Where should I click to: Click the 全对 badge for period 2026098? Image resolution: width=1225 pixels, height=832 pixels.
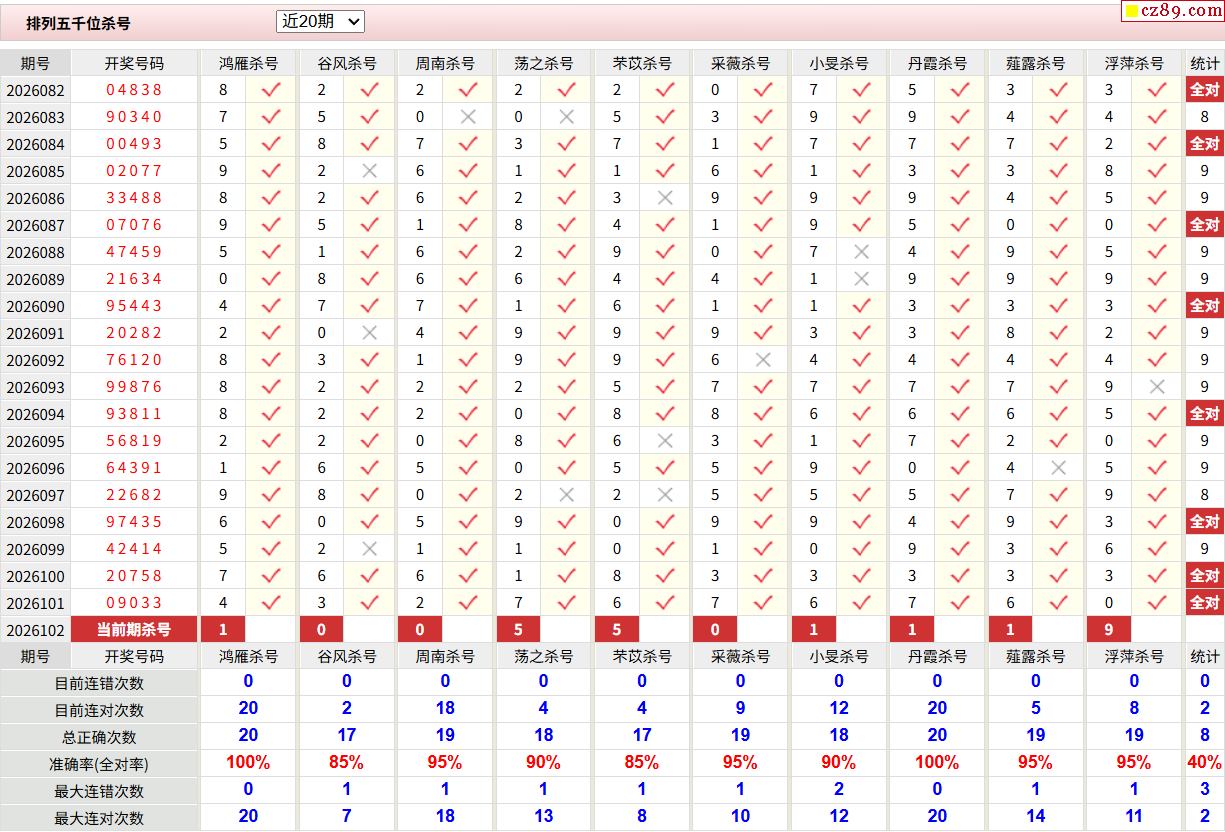click(1204, 522)
